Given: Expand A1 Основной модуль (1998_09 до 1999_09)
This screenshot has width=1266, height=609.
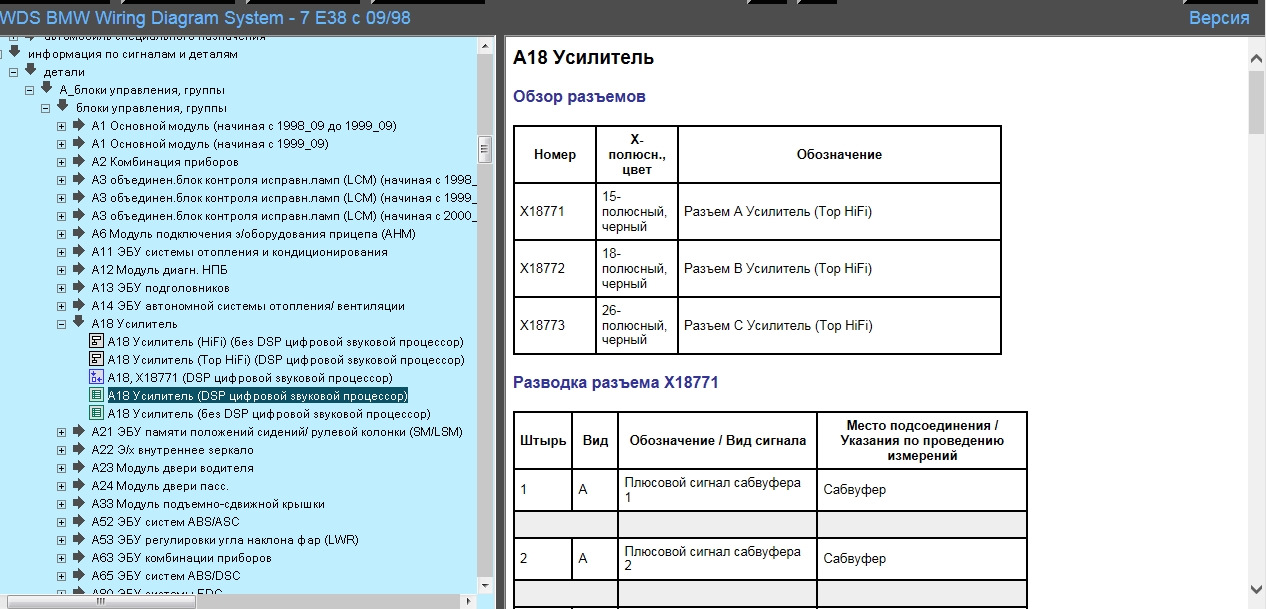Looking at the screenshot, I should pos(62,126).
